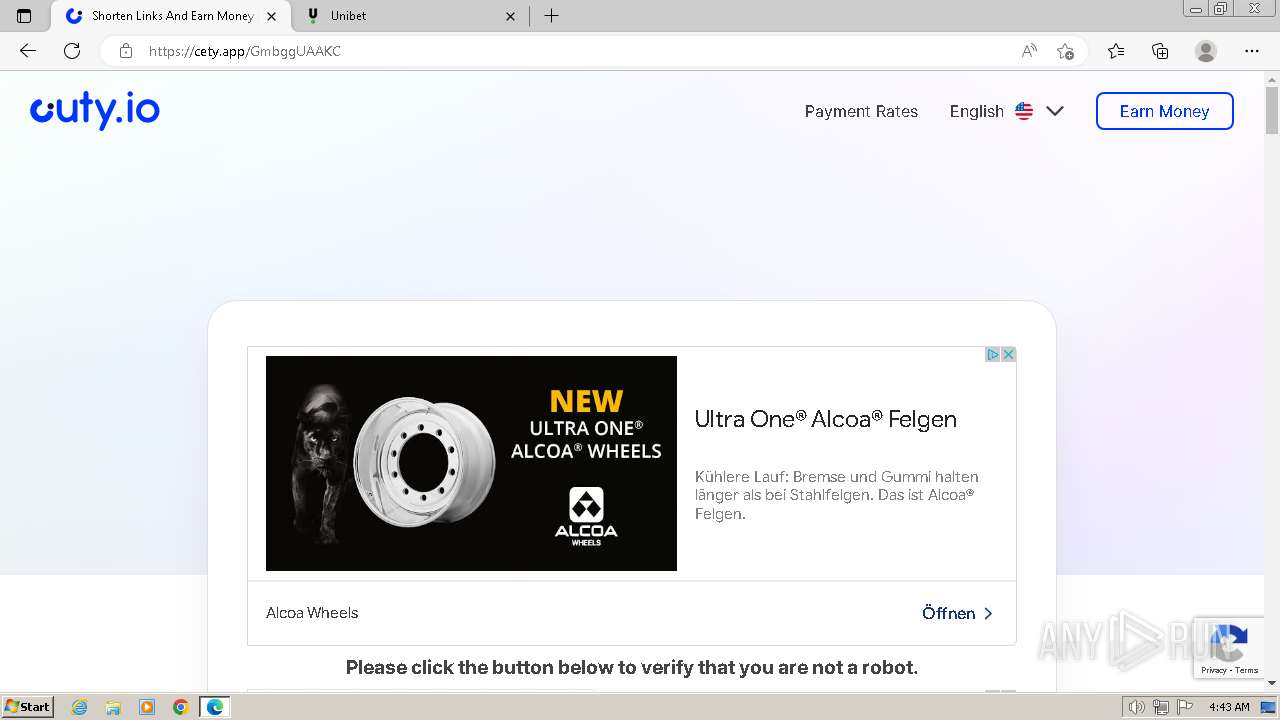Open the Windows Start menu
The width and height of the screenshot is (1280, 720).
(27, 706)
